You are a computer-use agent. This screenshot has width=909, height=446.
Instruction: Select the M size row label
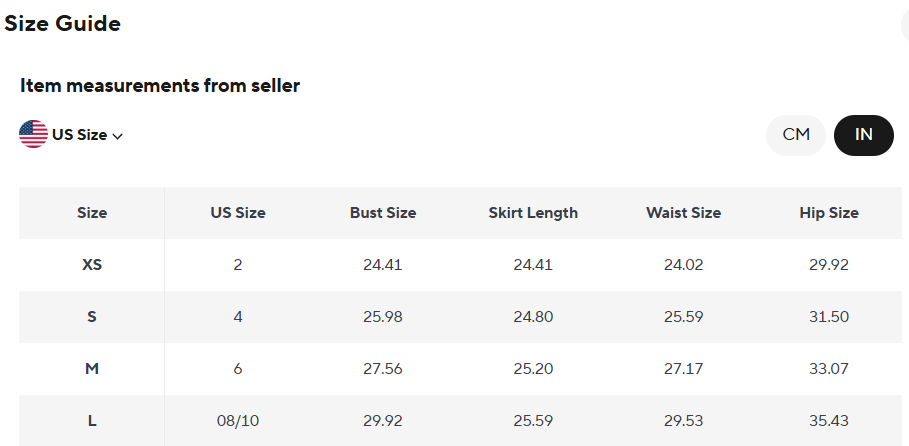92,369
